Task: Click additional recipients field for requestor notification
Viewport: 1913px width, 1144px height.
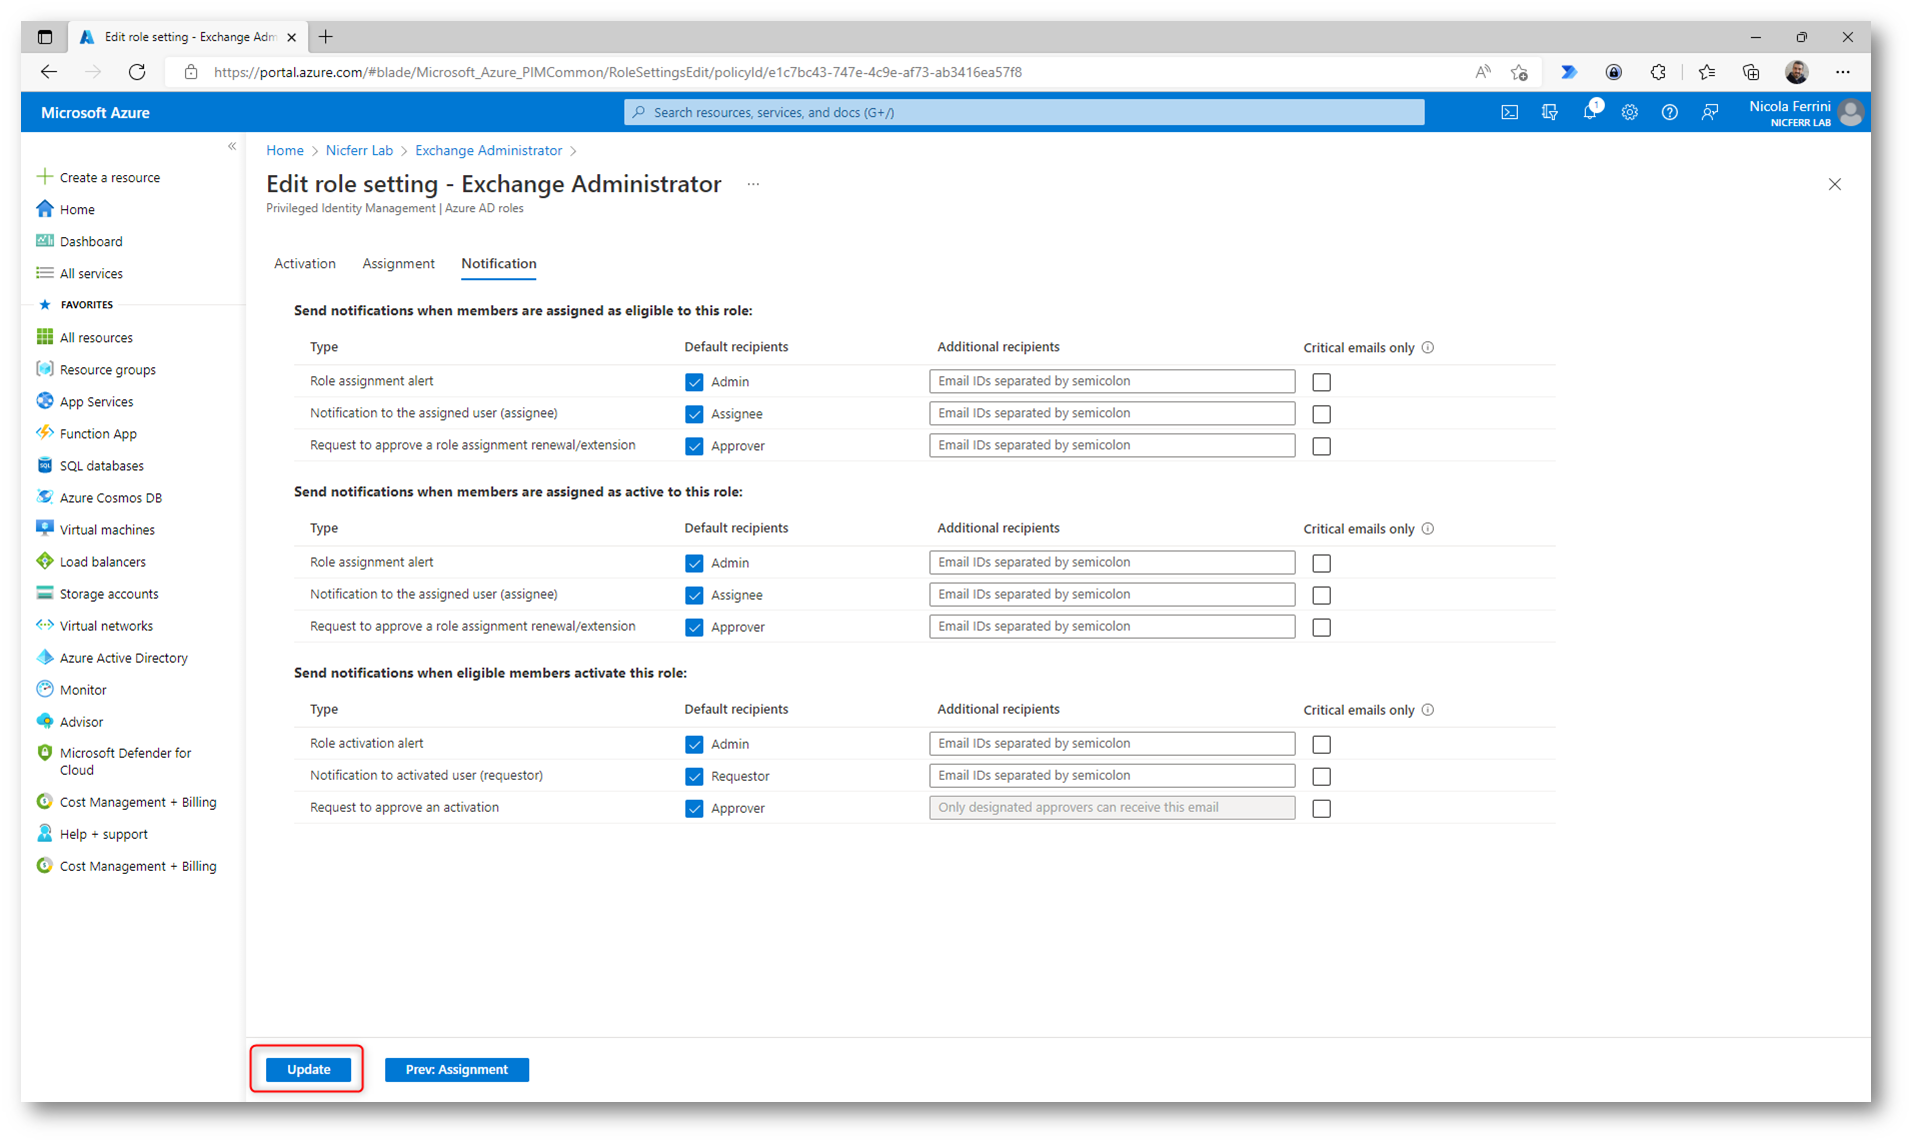Action: (1112, 775)
